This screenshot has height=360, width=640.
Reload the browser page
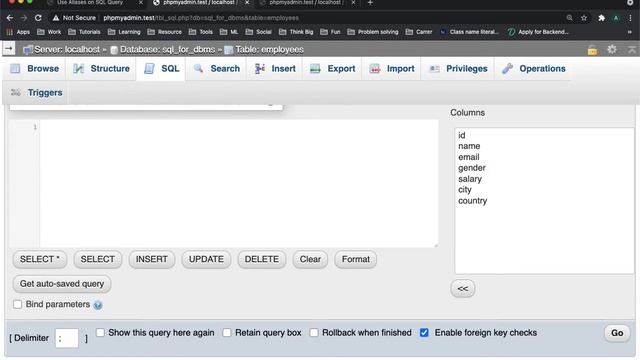tap(38, 18)
